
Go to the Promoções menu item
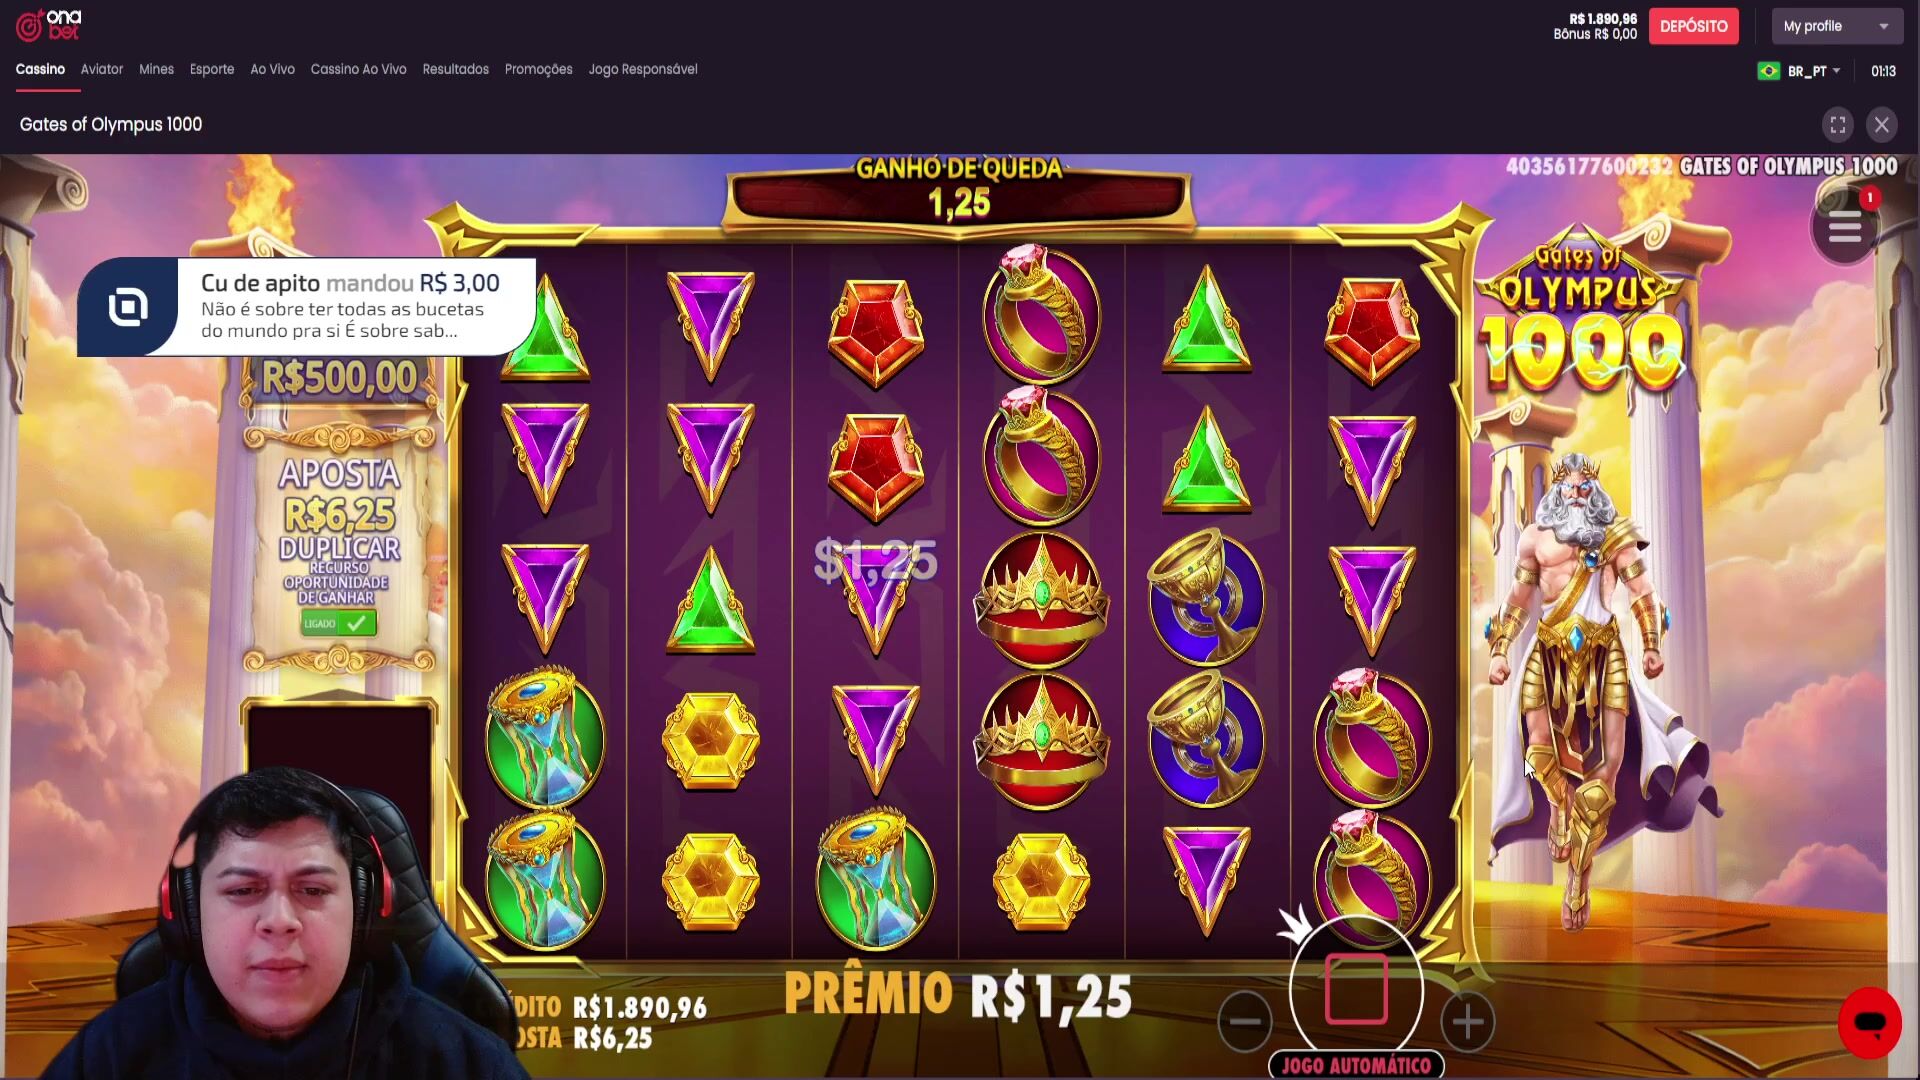pyautogui.click(x=538, y=69)
